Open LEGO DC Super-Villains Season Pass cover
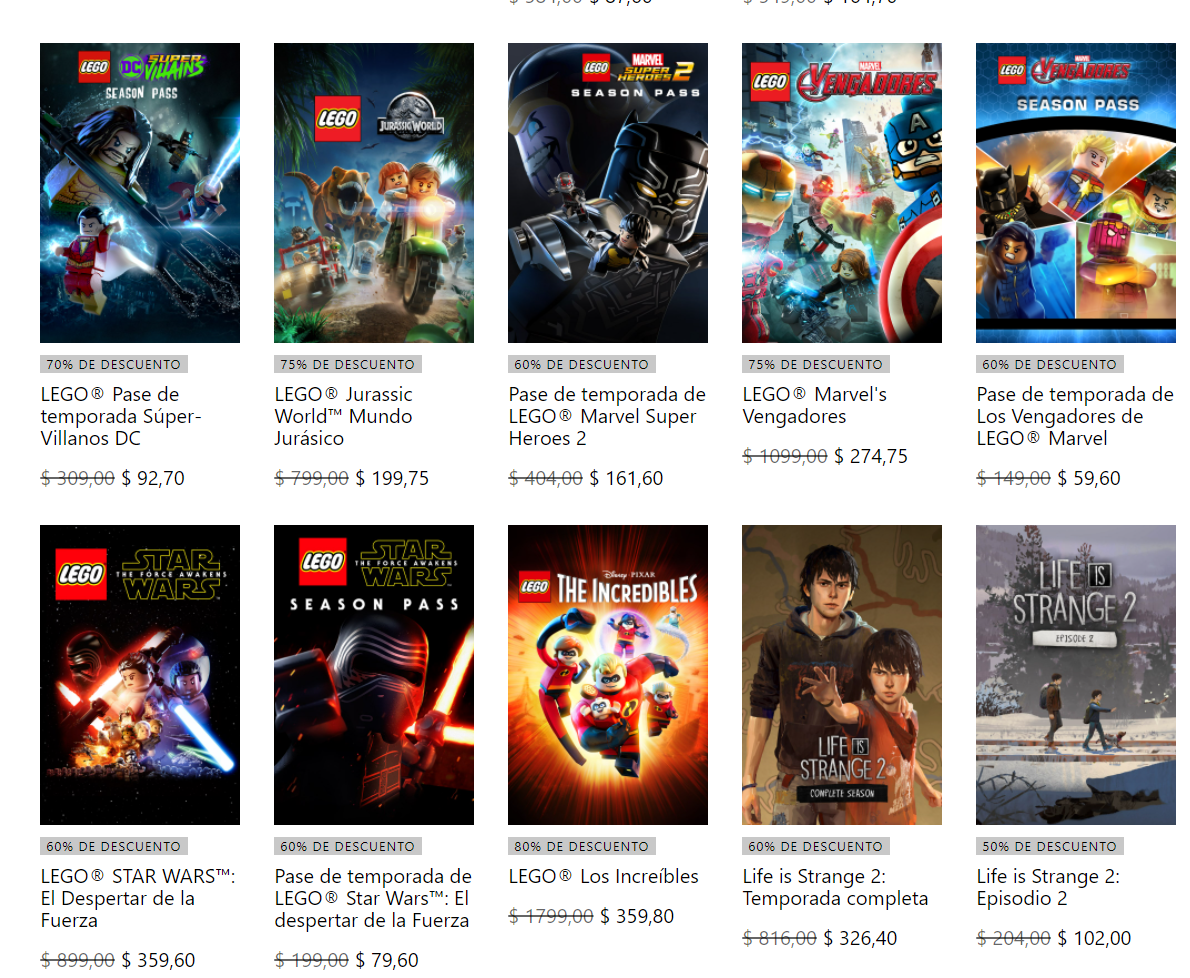 pyautogui.click(x=140, y=193)
